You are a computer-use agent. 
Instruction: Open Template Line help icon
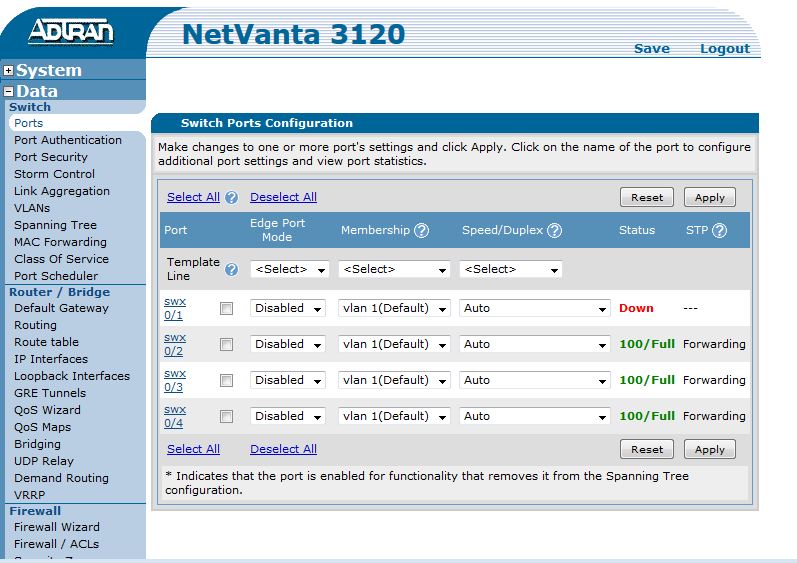point(232,269)
